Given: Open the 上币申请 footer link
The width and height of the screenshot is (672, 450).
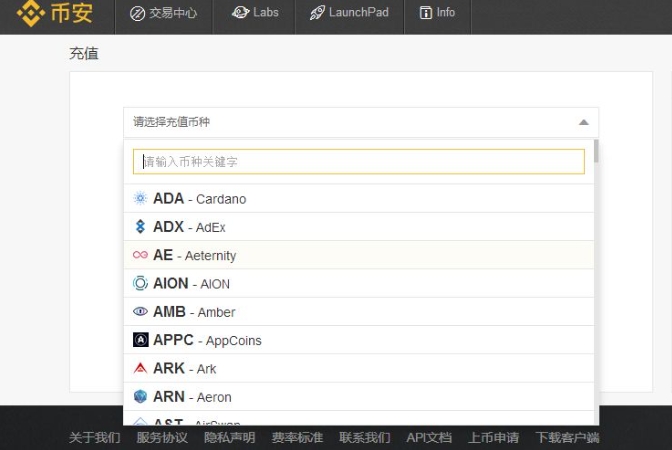Looking at the screenshot, I should [x=493, y=438].
